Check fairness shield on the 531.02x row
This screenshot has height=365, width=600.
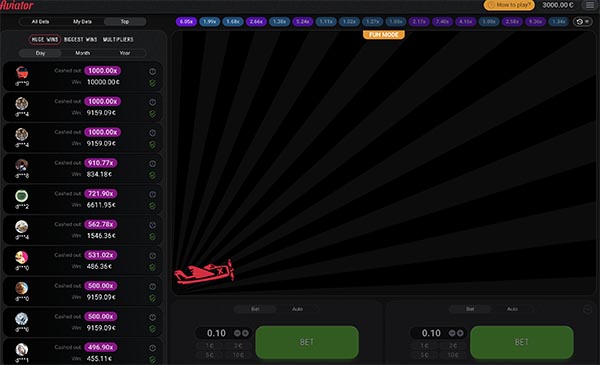click(x=152, y=267)
